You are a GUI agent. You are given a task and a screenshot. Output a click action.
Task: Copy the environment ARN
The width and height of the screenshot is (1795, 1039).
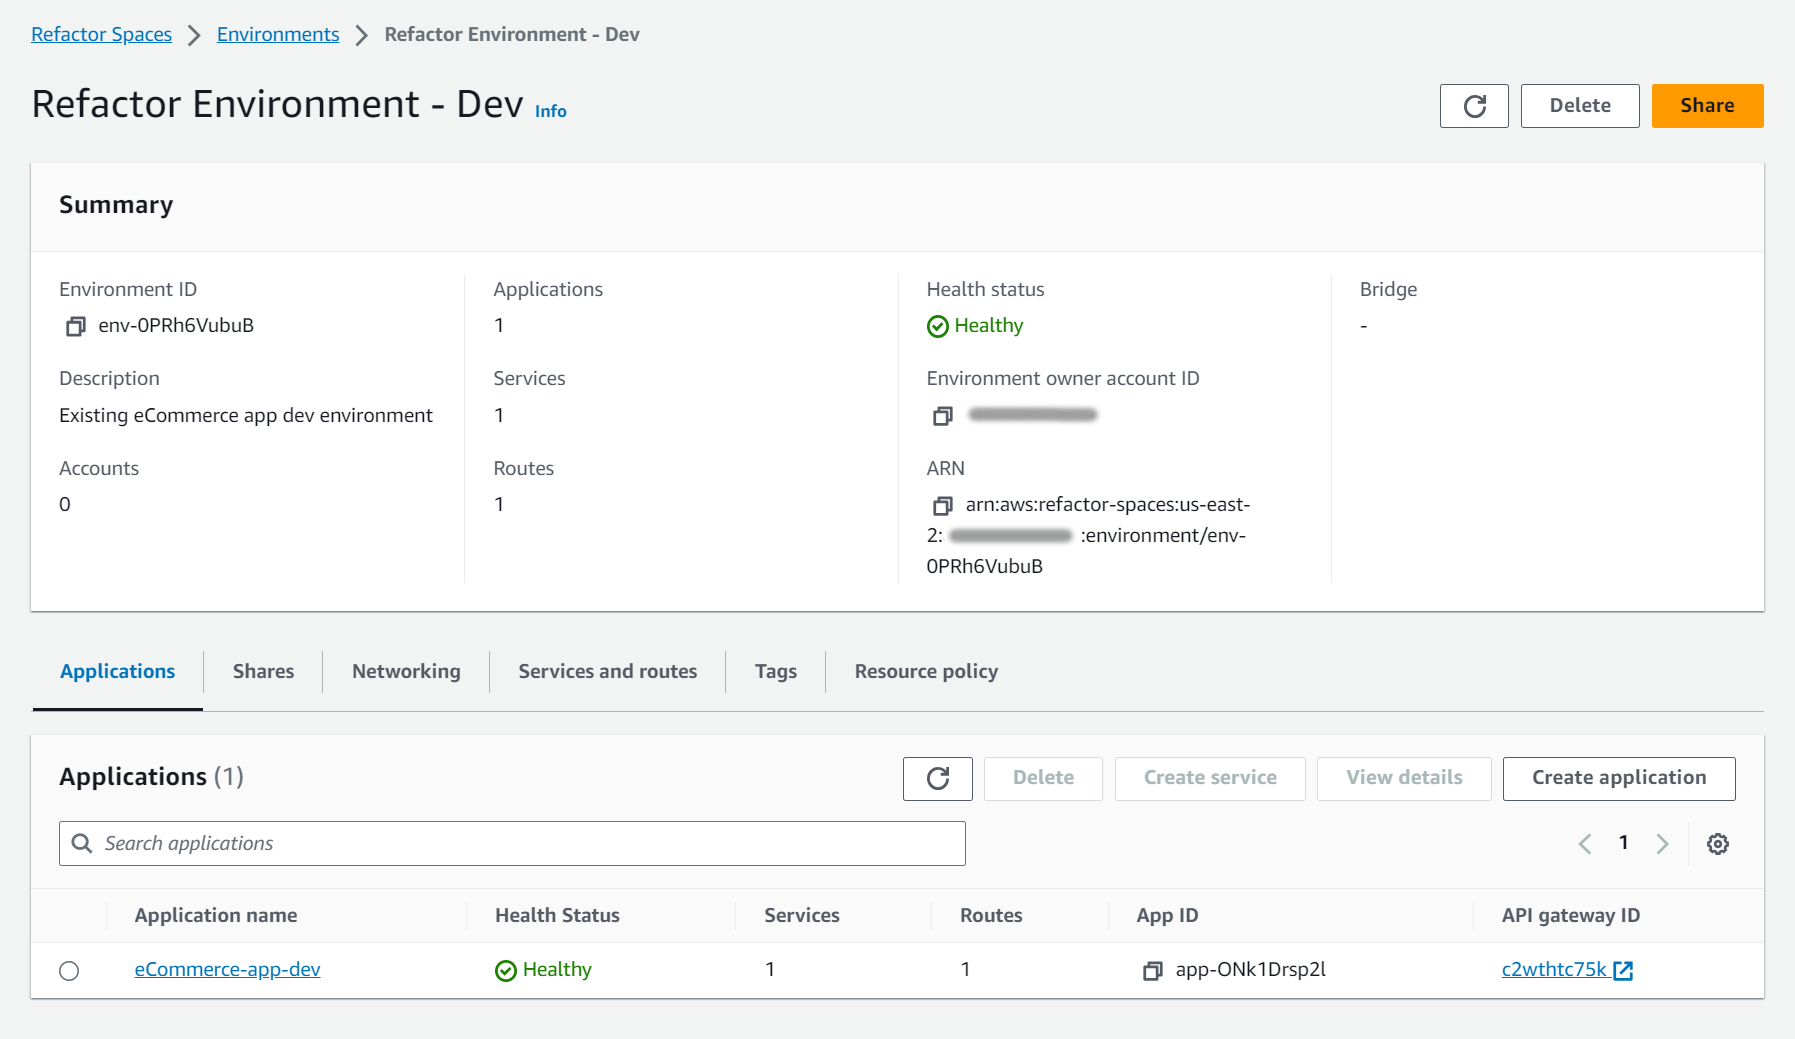coord(943,506)
